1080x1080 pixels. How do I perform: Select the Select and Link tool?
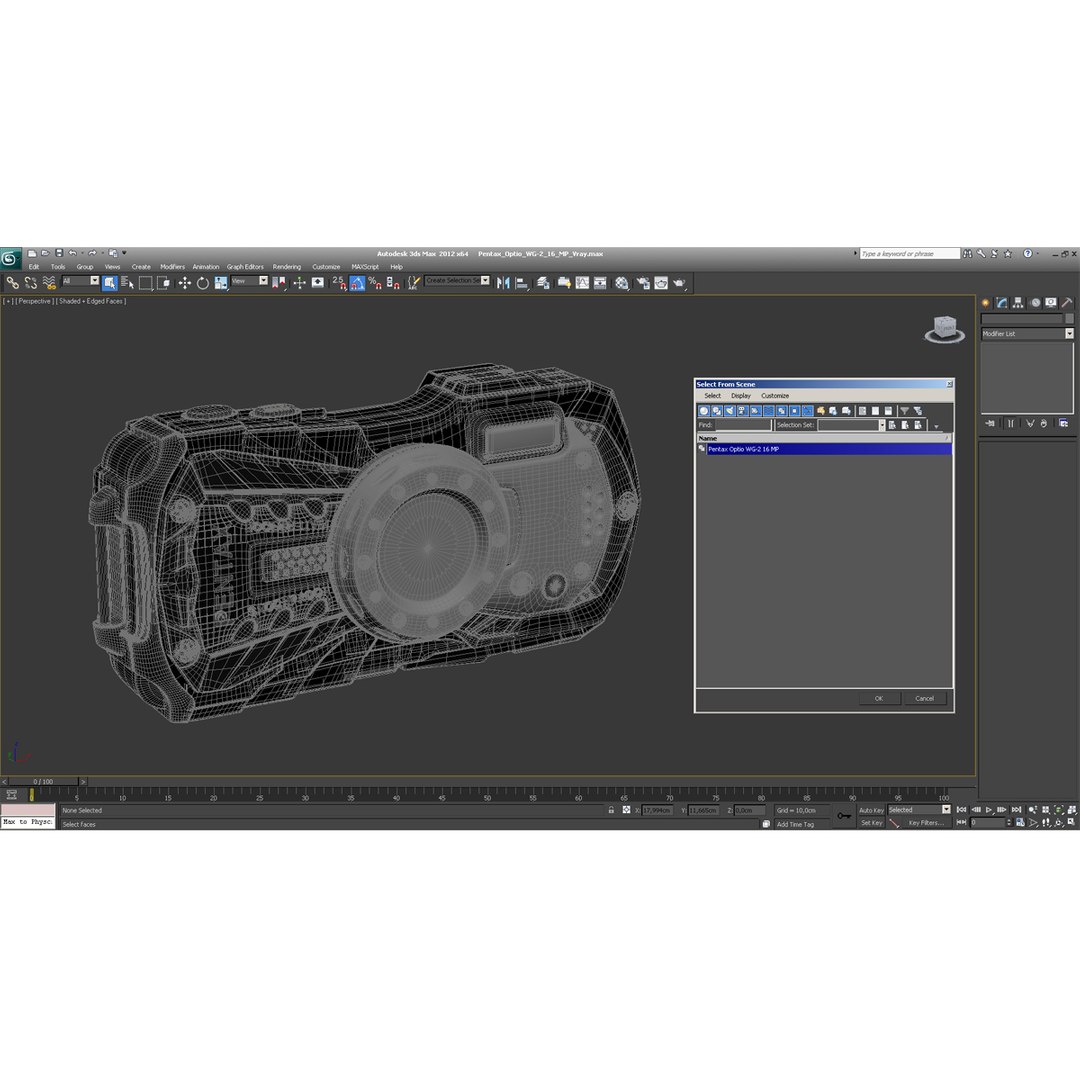coord(12,282)
